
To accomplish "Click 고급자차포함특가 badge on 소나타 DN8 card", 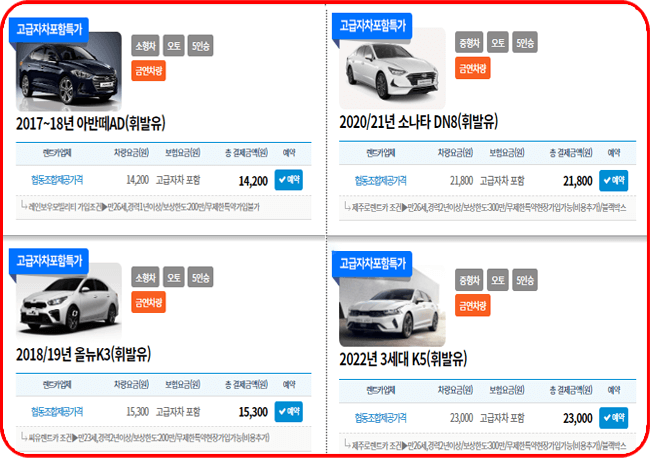I will click(372, 26).
